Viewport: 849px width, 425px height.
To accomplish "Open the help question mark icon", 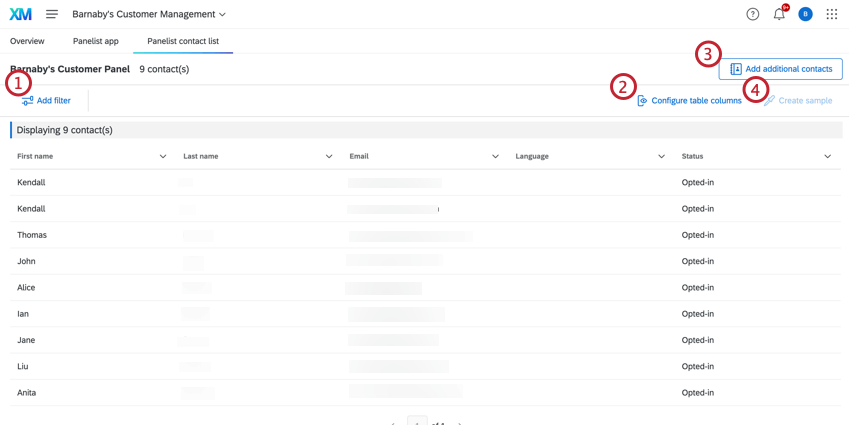I will (753, 15).
